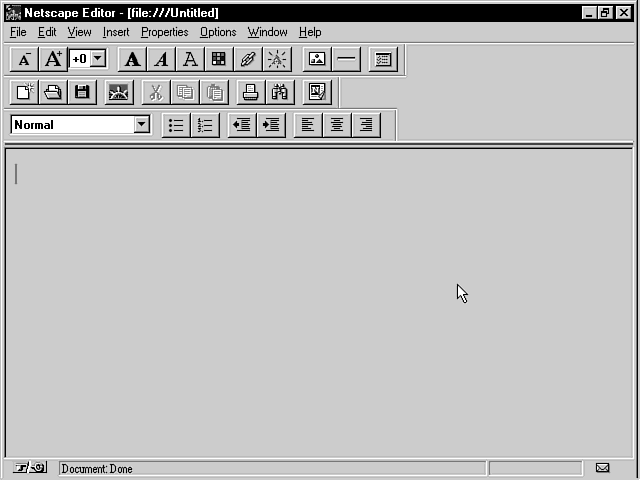The width and height of the screenshot is (640, 480).
Task: Open the Insert menu
Action: click(116, 32)
